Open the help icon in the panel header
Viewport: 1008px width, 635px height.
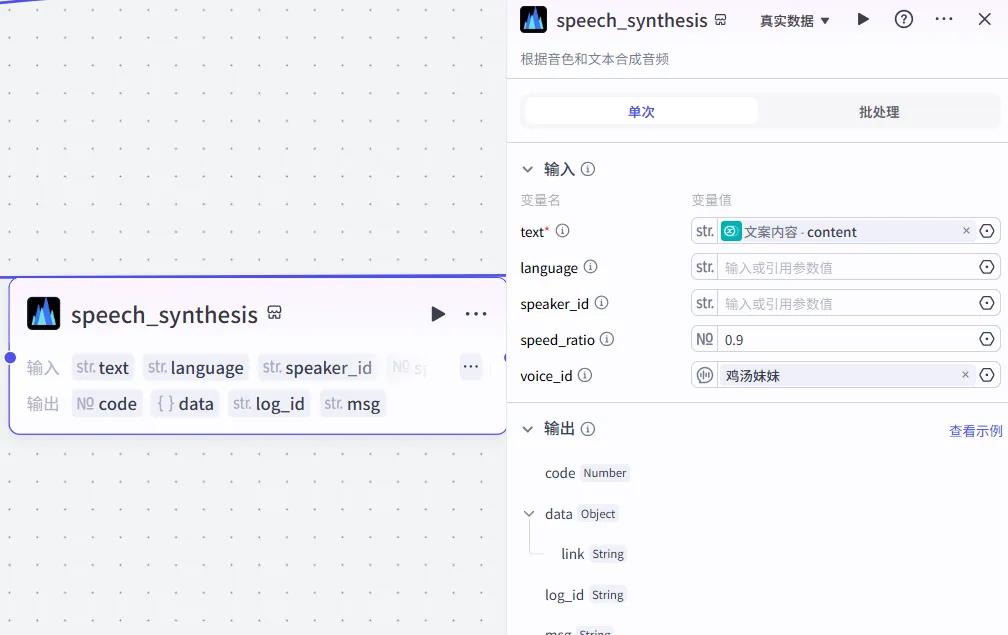click(x=903, y=19)
